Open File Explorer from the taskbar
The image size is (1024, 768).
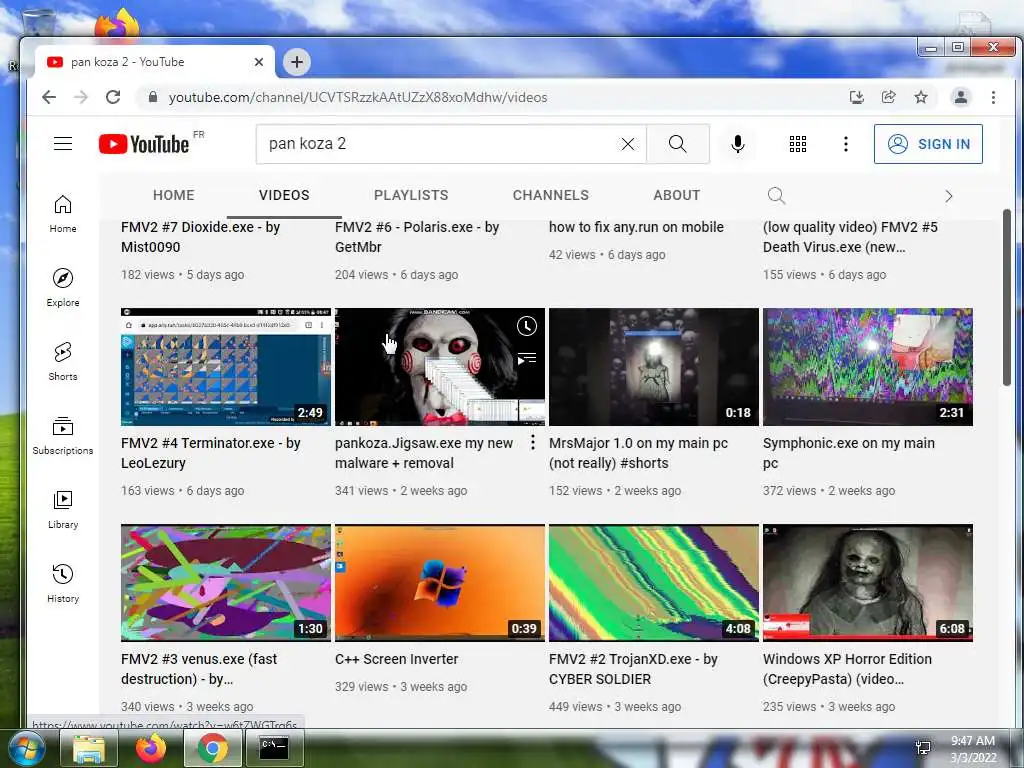(x=89, y=748)
